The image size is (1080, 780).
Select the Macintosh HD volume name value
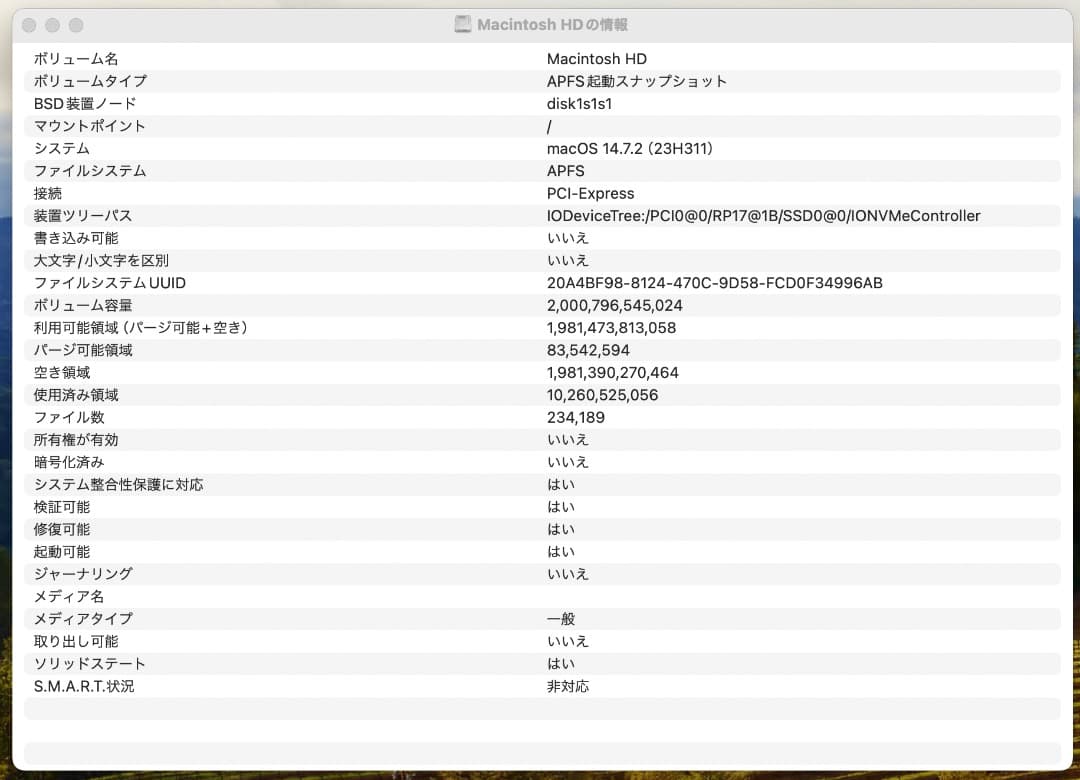coord(597,58)
